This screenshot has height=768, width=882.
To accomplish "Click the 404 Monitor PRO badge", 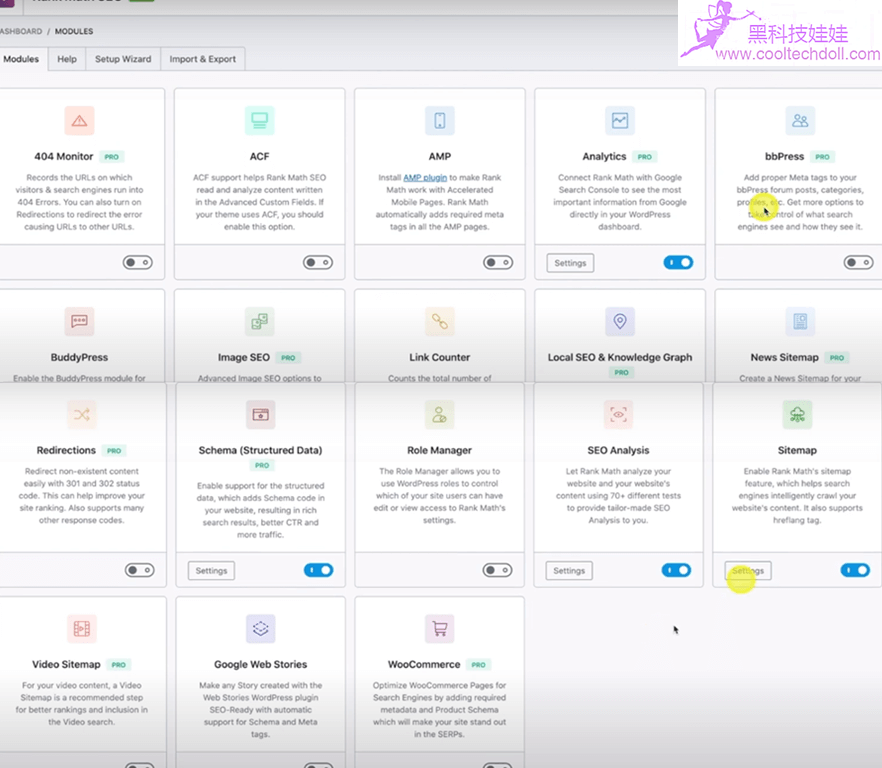I will 112,157.
